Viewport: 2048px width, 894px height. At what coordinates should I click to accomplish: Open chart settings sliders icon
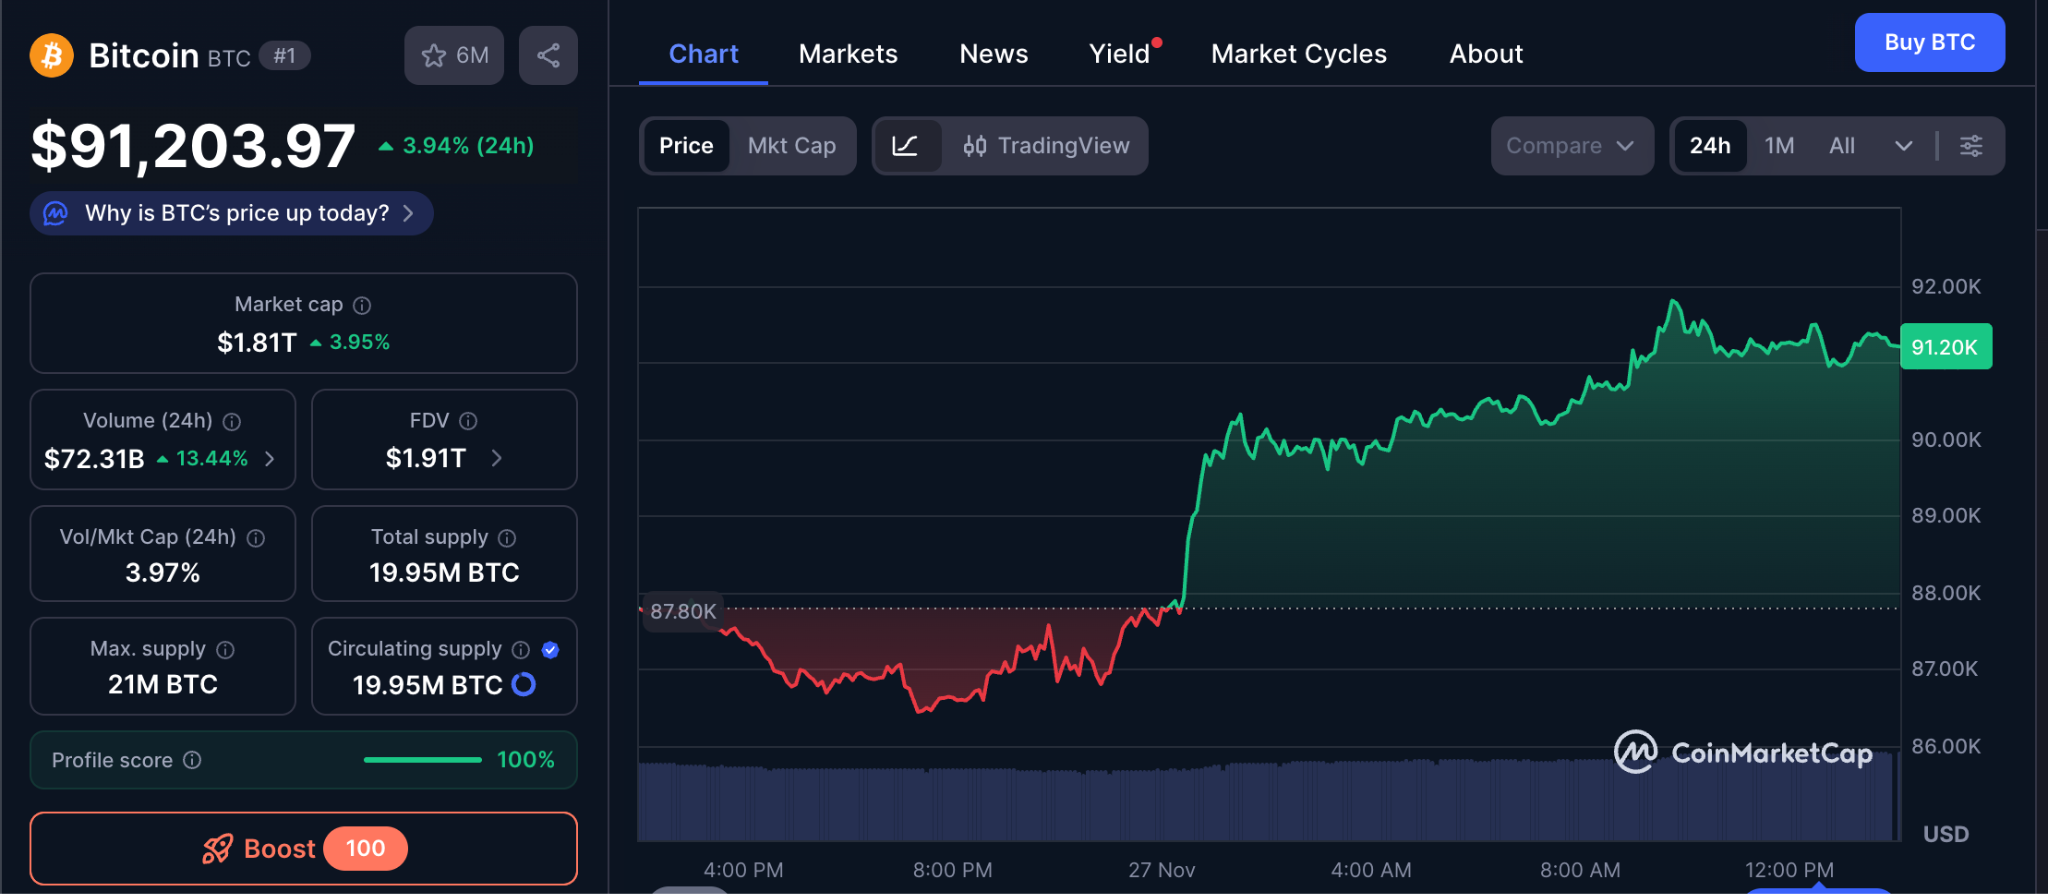1971,146
